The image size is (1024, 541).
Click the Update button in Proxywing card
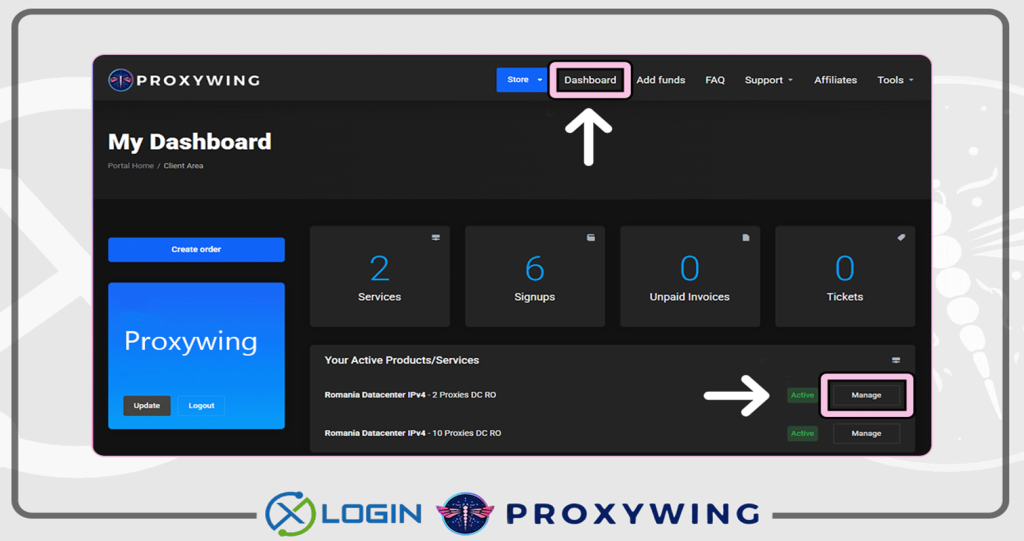(x=147, y=406)
